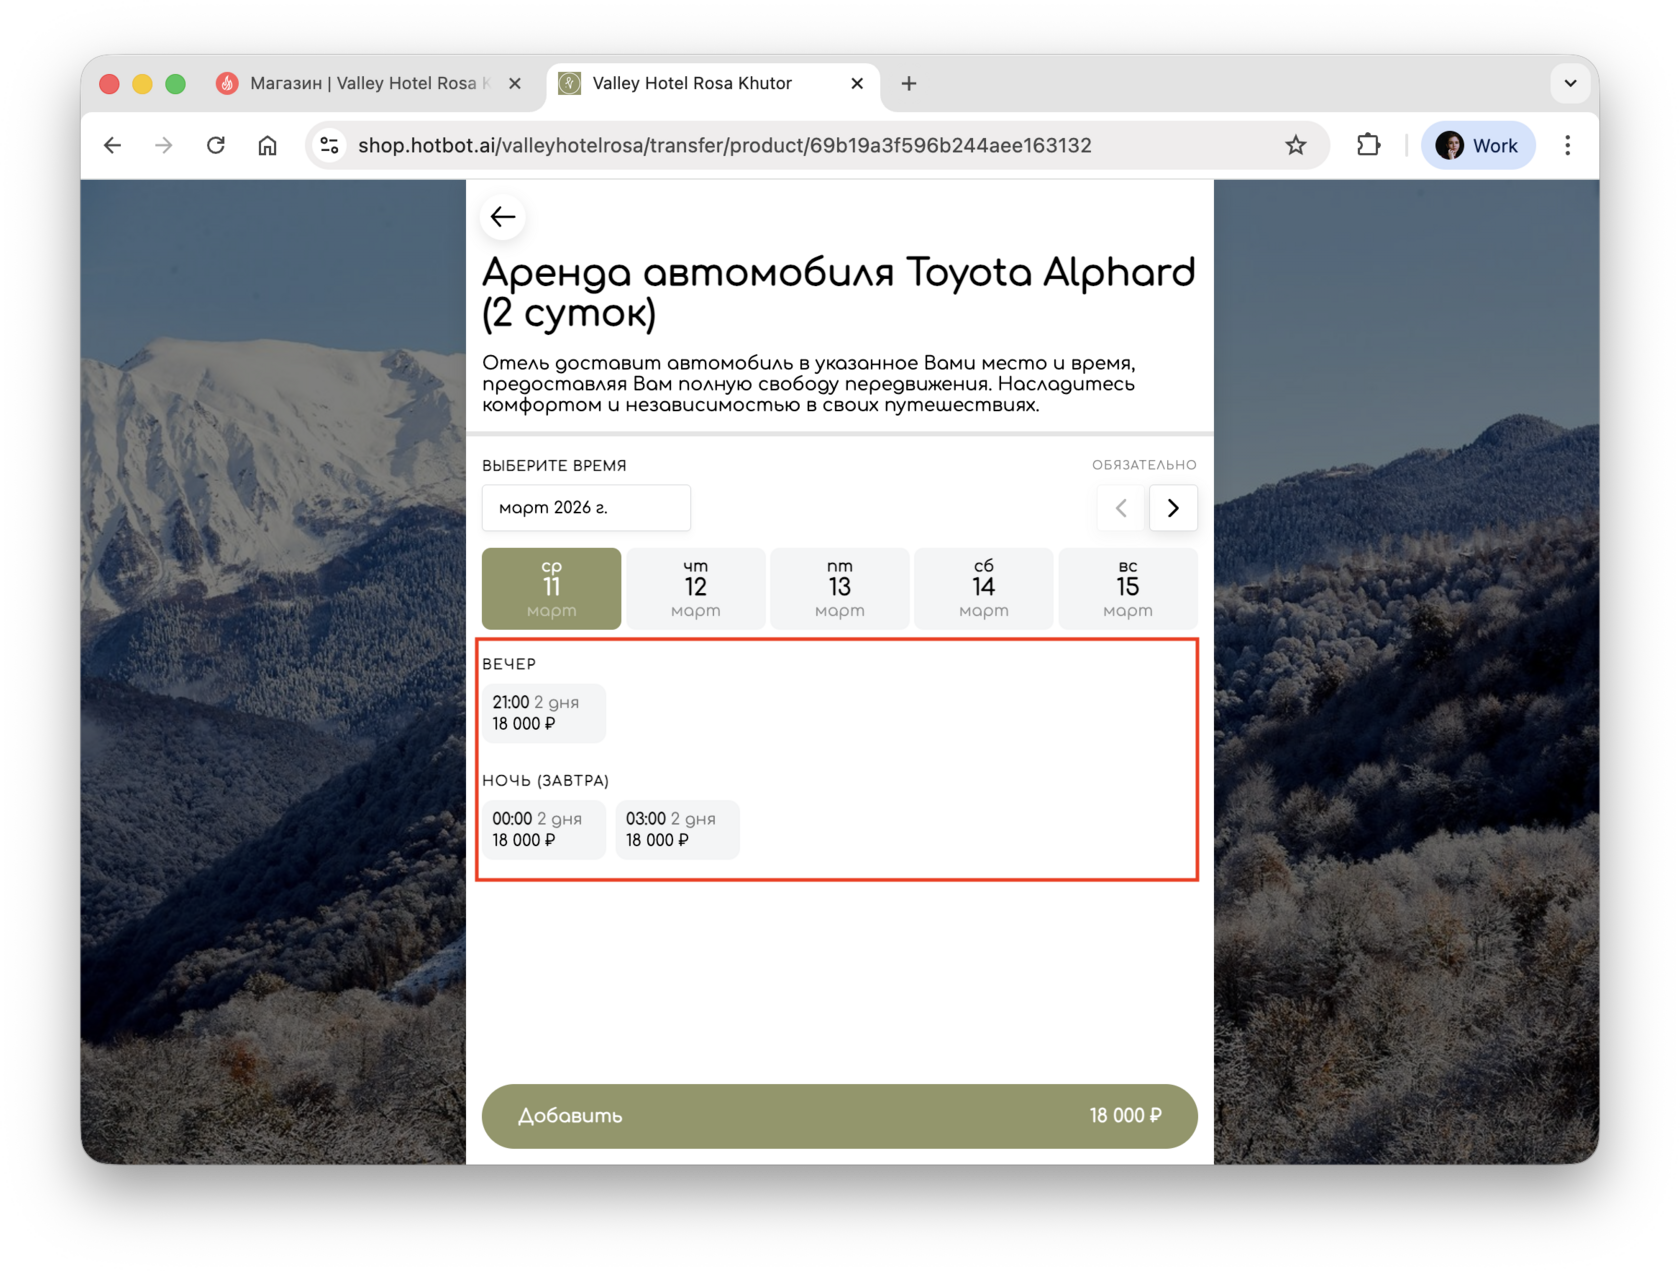The image size is (1680, 1271).
Task: Reload the current page
Action: (216, 146)
